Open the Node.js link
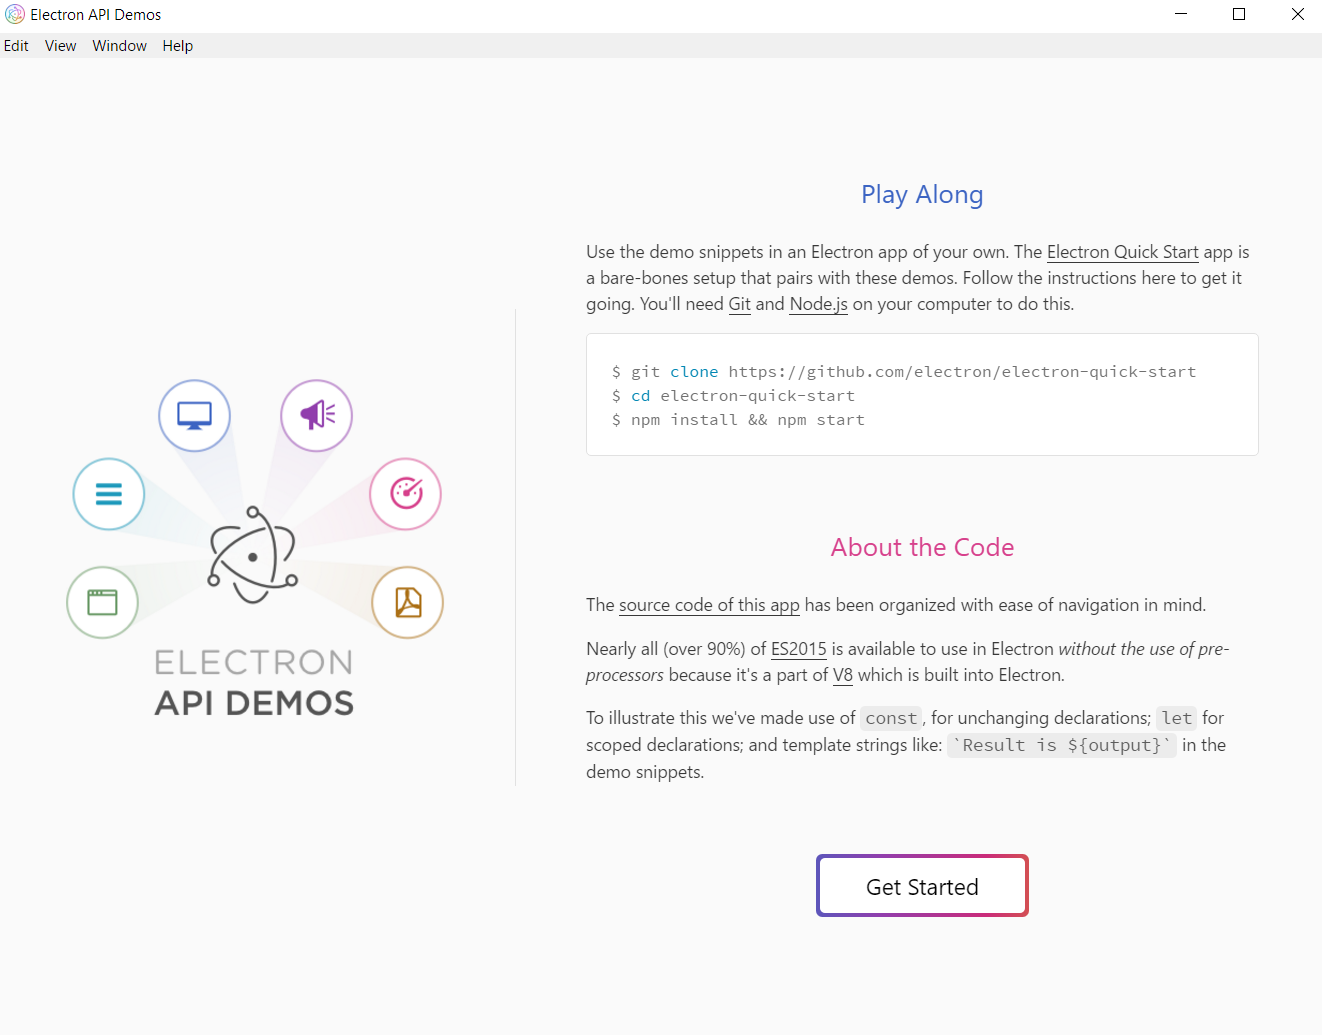Image resolution: width=1322 pixels, height=1035 pixels. click(818, 304)
